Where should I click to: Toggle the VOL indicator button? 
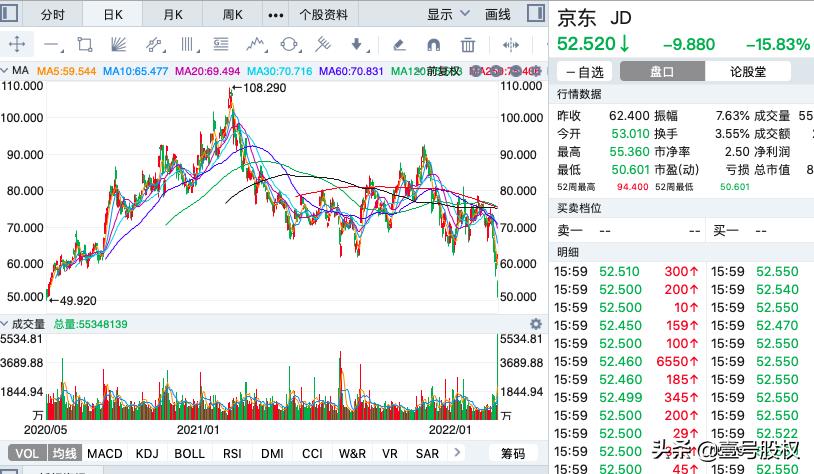coord(24,453)
